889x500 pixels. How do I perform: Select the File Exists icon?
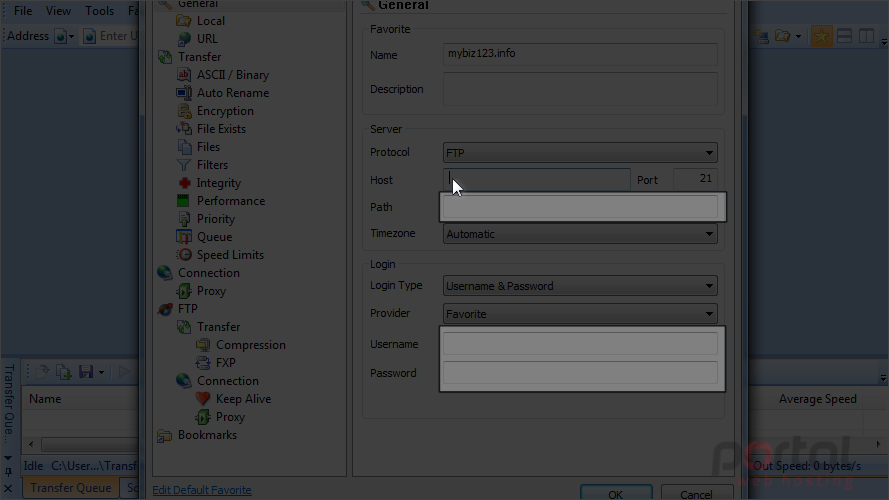[184, 129]
